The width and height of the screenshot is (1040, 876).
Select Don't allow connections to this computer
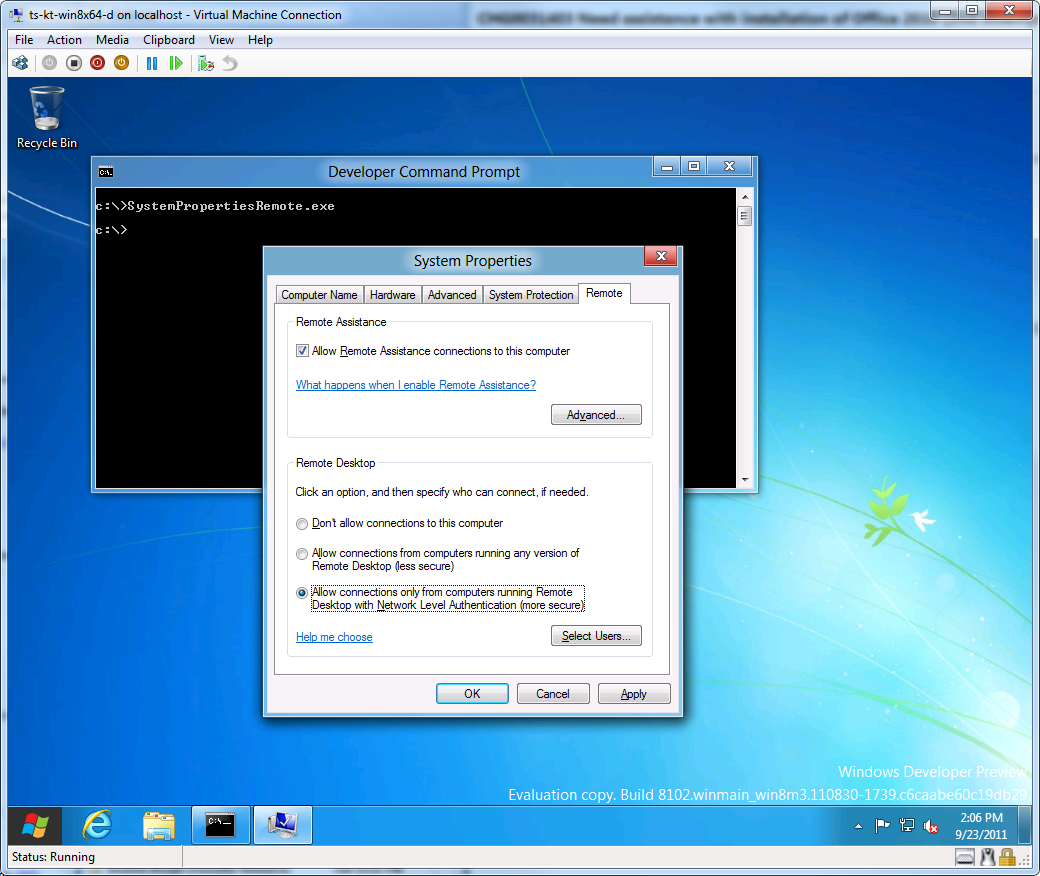302,523
